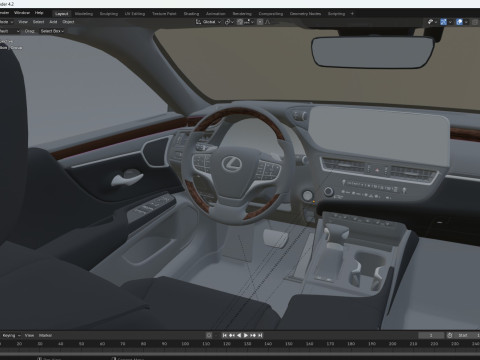The image size is (480, 360).
Task: Switch to the Layout workspace tab
Action: pyautogui.click(x=62, y=14)
